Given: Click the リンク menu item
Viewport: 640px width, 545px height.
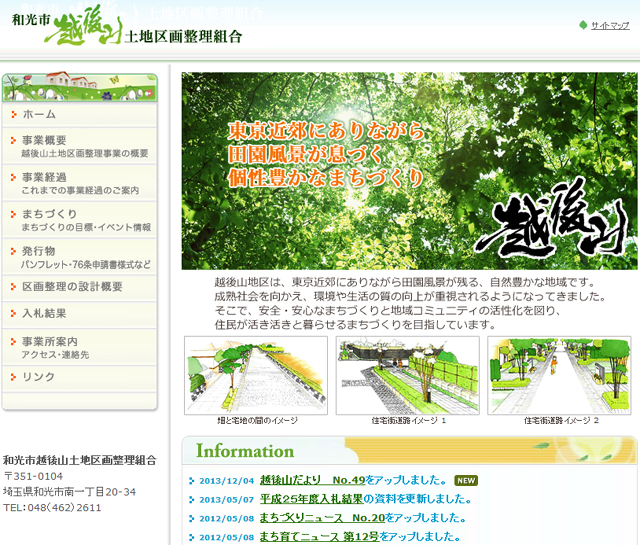Looking at the screenshot, I should (x=39, y=377).
